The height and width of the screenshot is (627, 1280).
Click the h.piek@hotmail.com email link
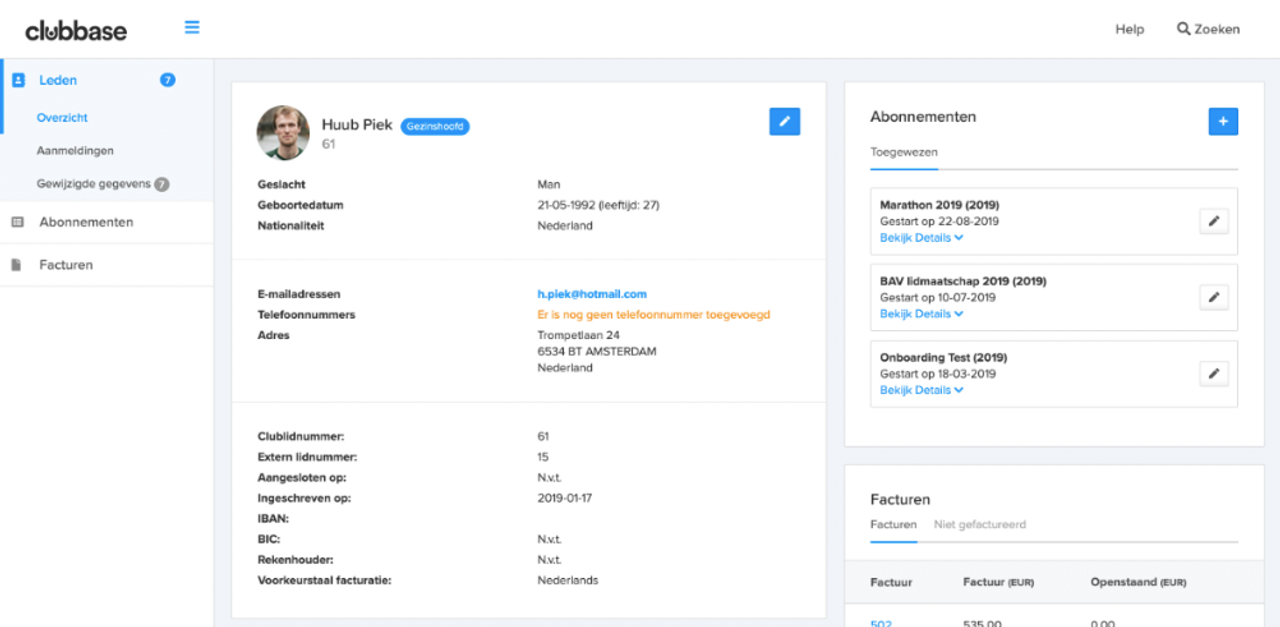click(591, 294)
